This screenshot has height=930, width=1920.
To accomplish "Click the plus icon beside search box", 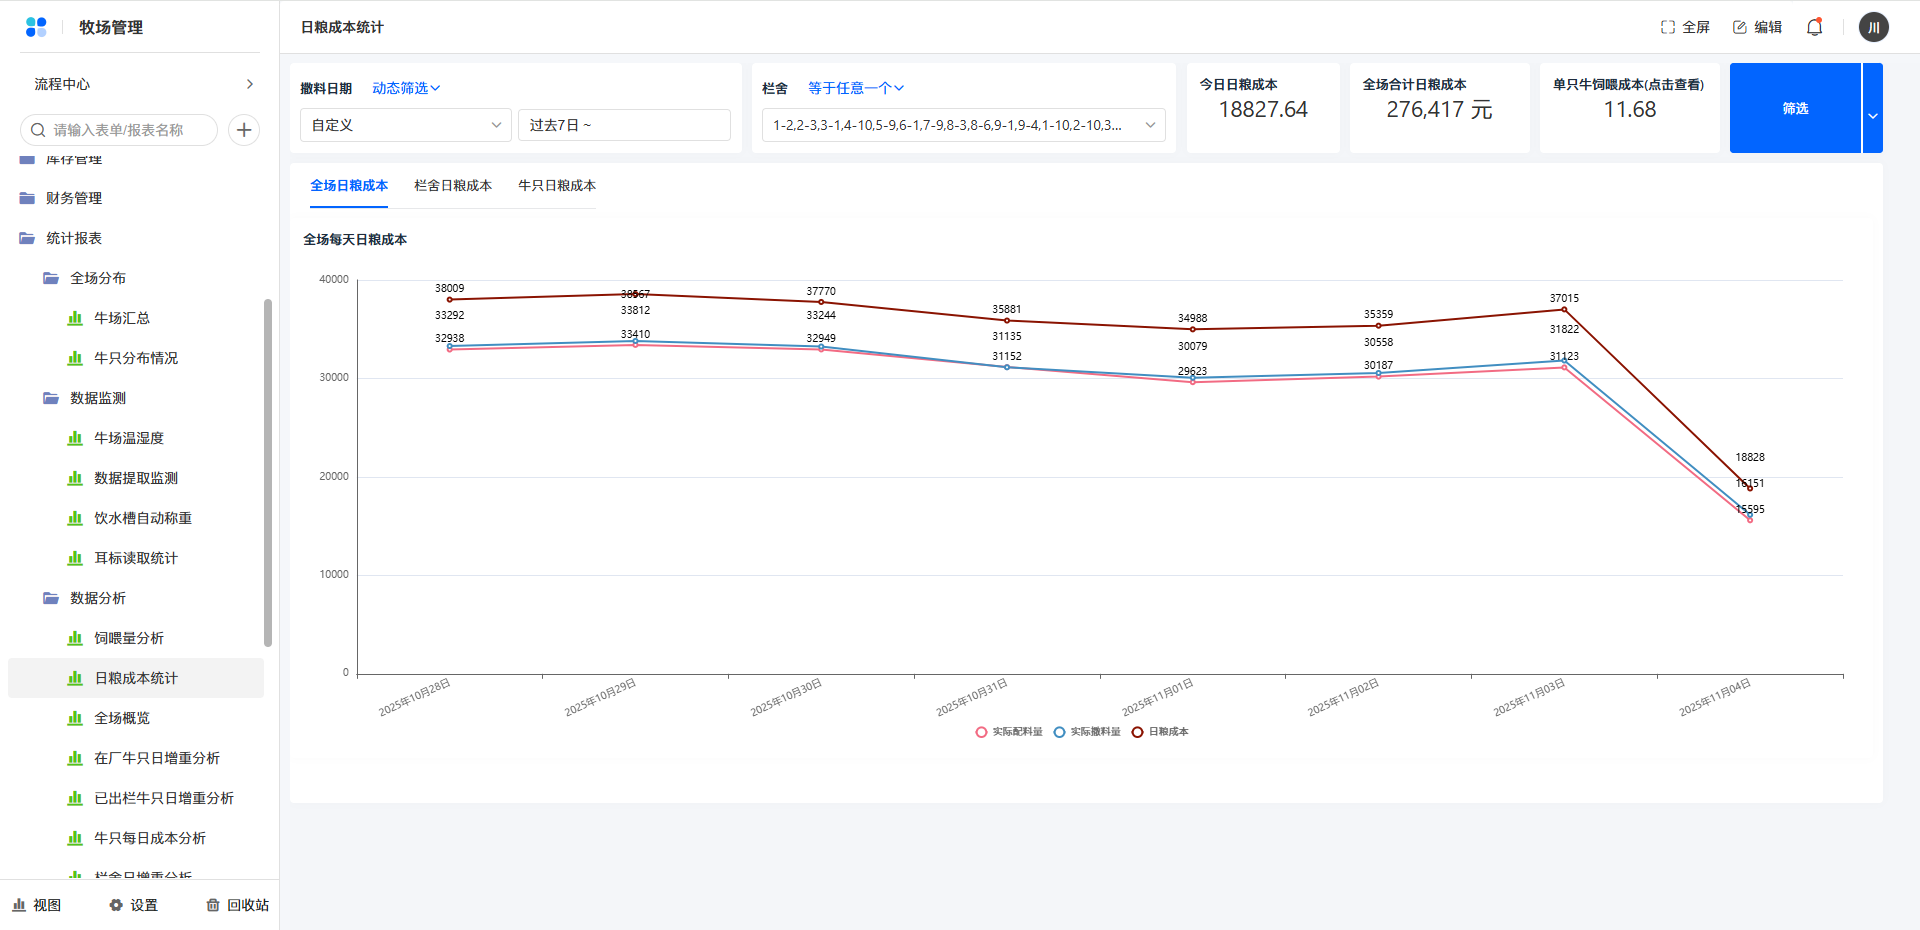I will [x=244, y=130].
